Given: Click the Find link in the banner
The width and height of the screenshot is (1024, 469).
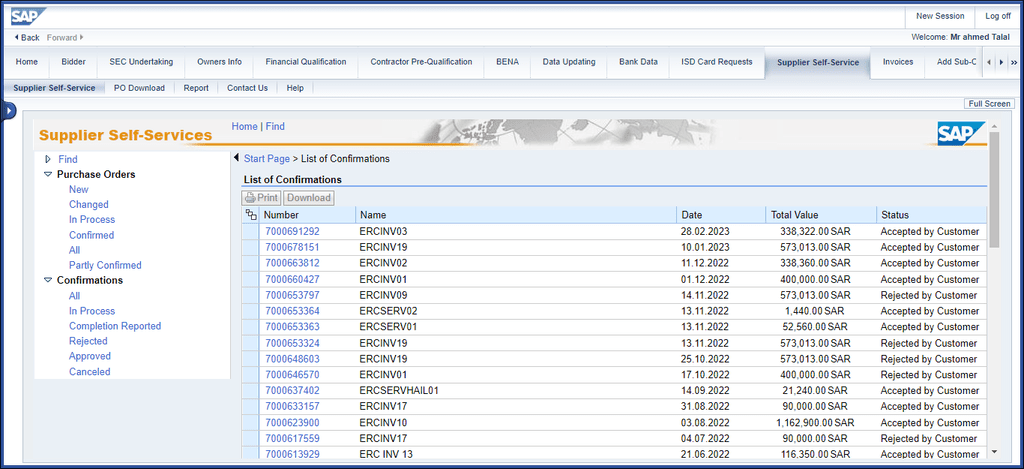Looking at the screenshot, I should pos(275,127).
